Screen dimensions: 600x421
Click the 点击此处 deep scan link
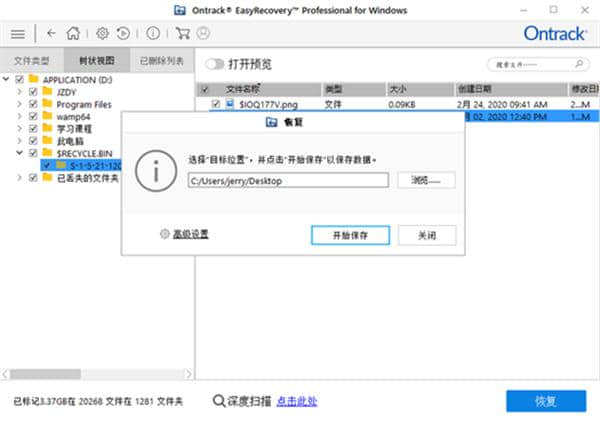(297, 401)
